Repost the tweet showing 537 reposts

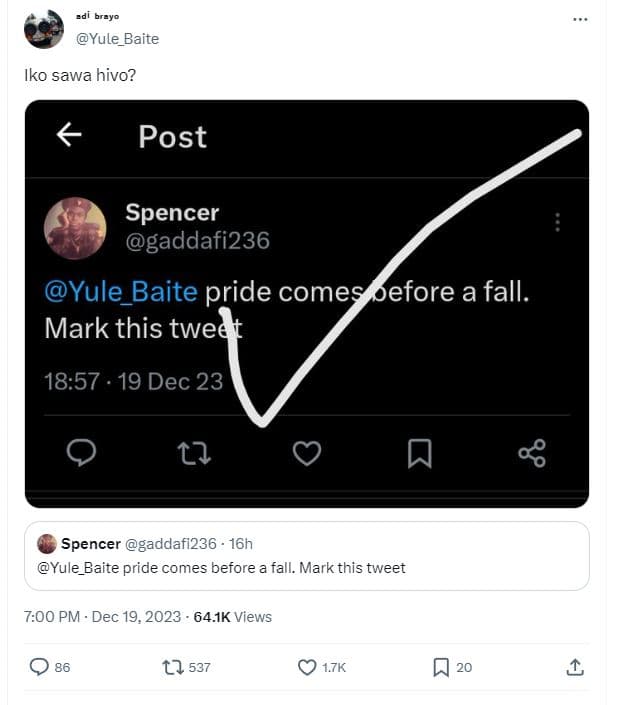pos(172,667)
